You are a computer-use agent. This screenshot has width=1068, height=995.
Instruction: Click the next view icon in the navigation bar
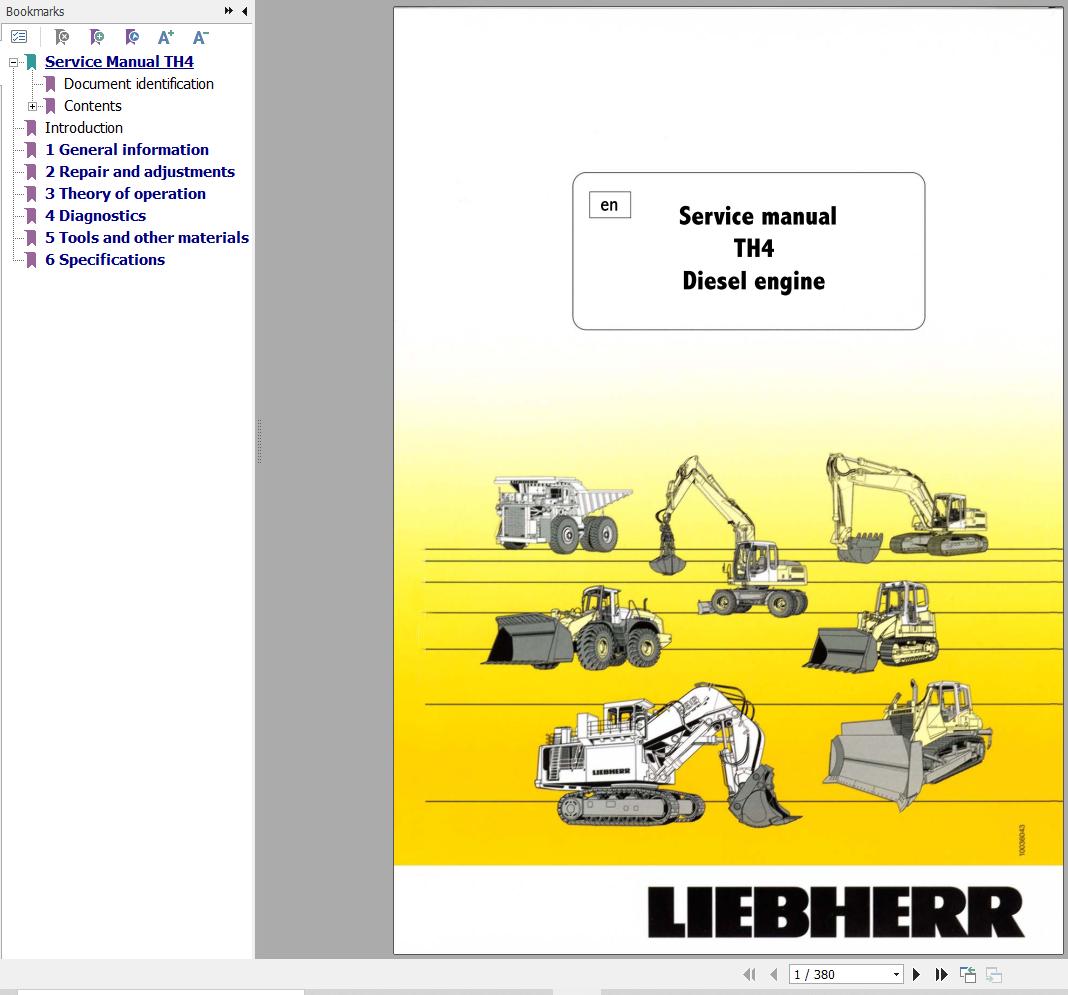[994, 975]
